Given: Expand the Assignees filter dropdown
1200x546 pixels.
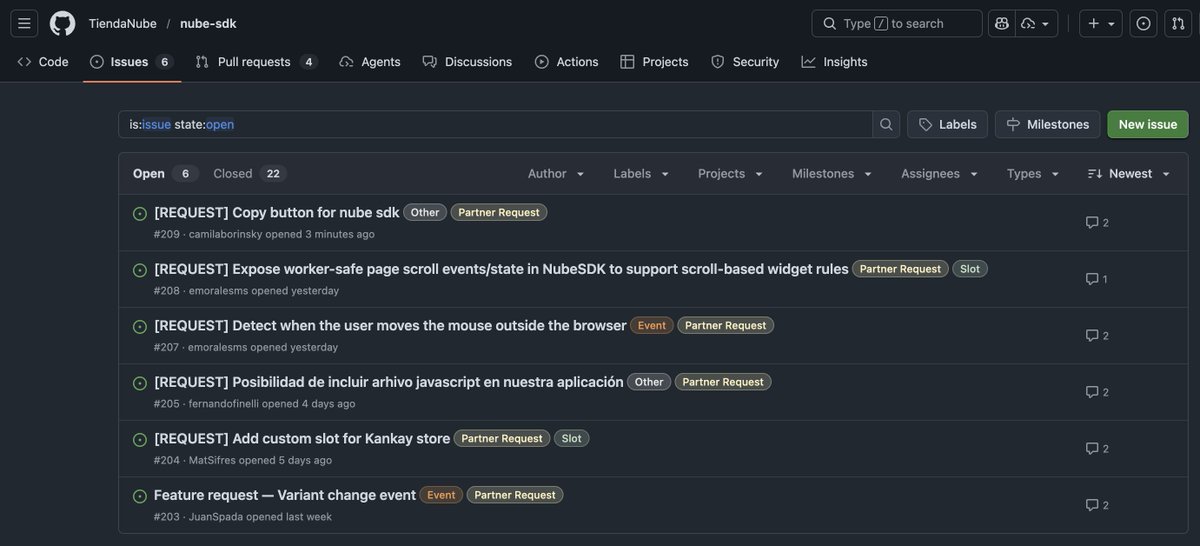Looking at the screenshot, I should [x=940, y=174].
